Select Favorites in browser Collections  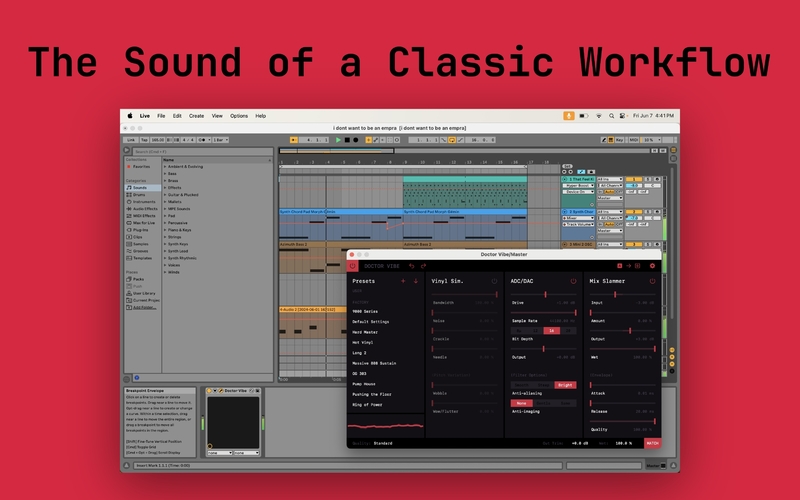point(139,167)
